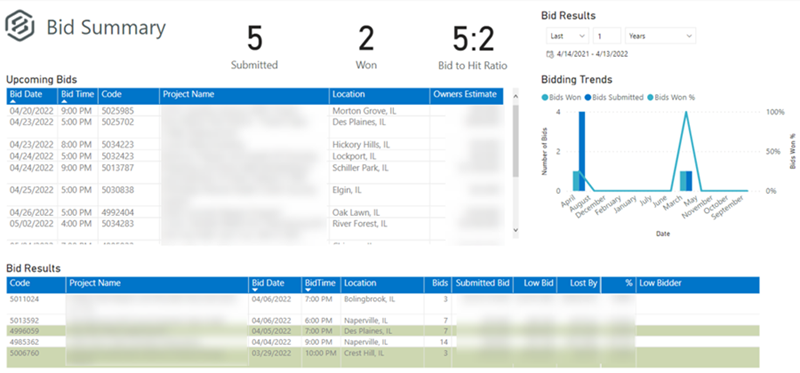Select upcoming bid code 5025985
Screen dimensions: 800x373
[117, 111]
